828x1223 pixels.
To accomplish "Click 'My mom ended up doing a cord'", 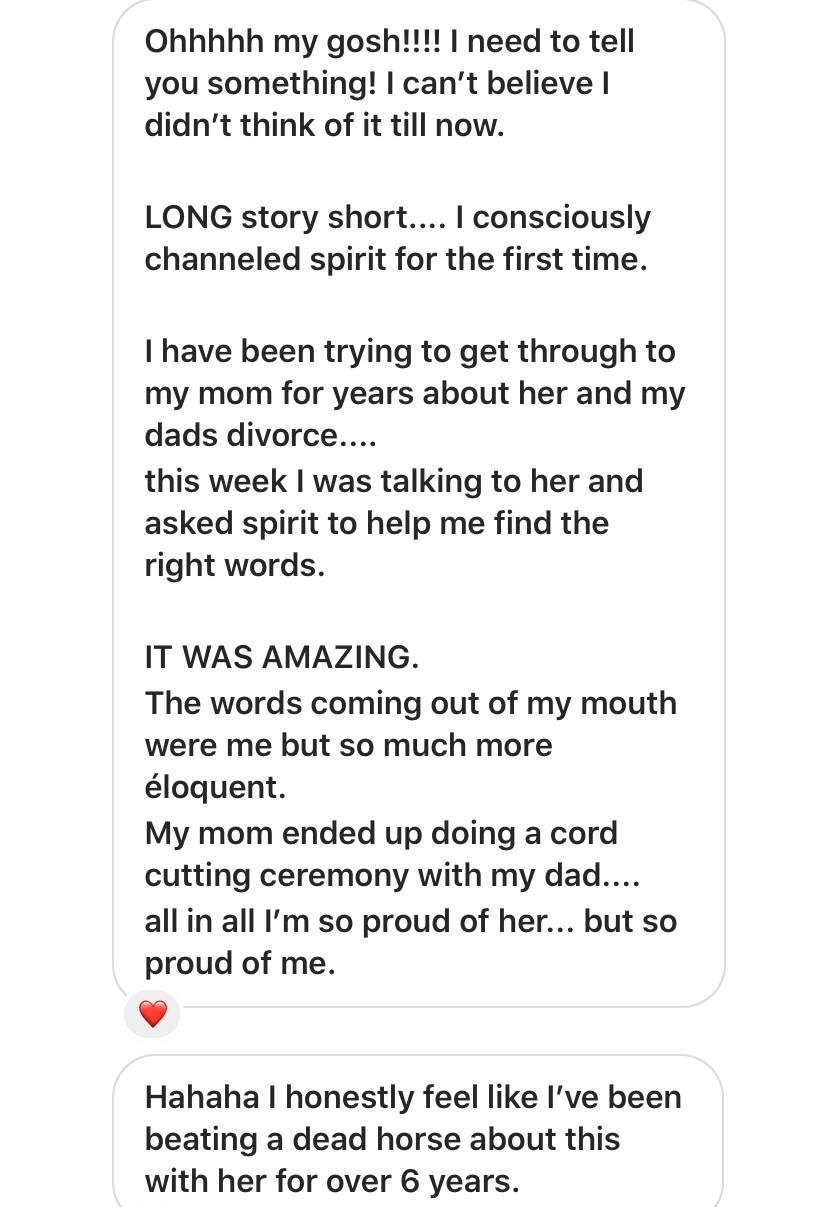I will [381, 834].
